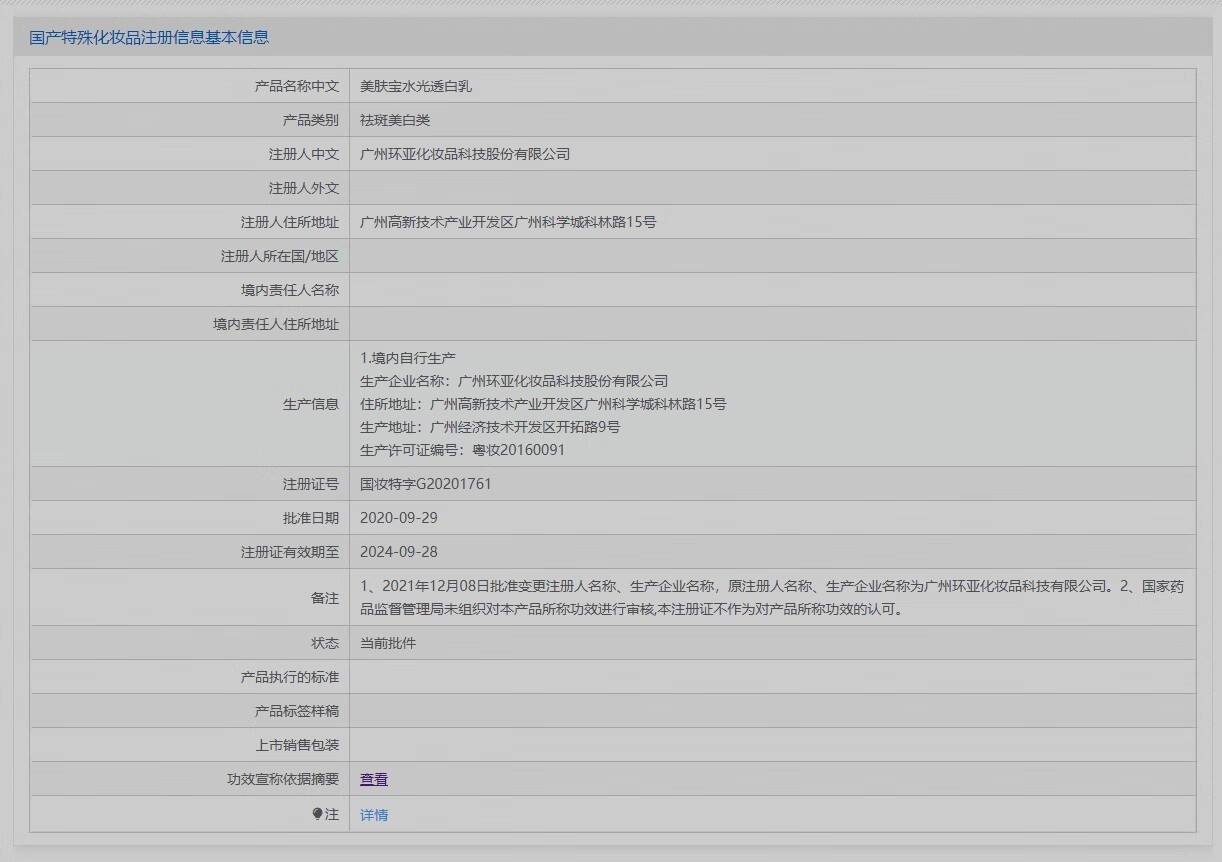This screenshot has height=862, width=1222.
Task: Open the 详情 link in the 注 row
Action: (374, 815)
